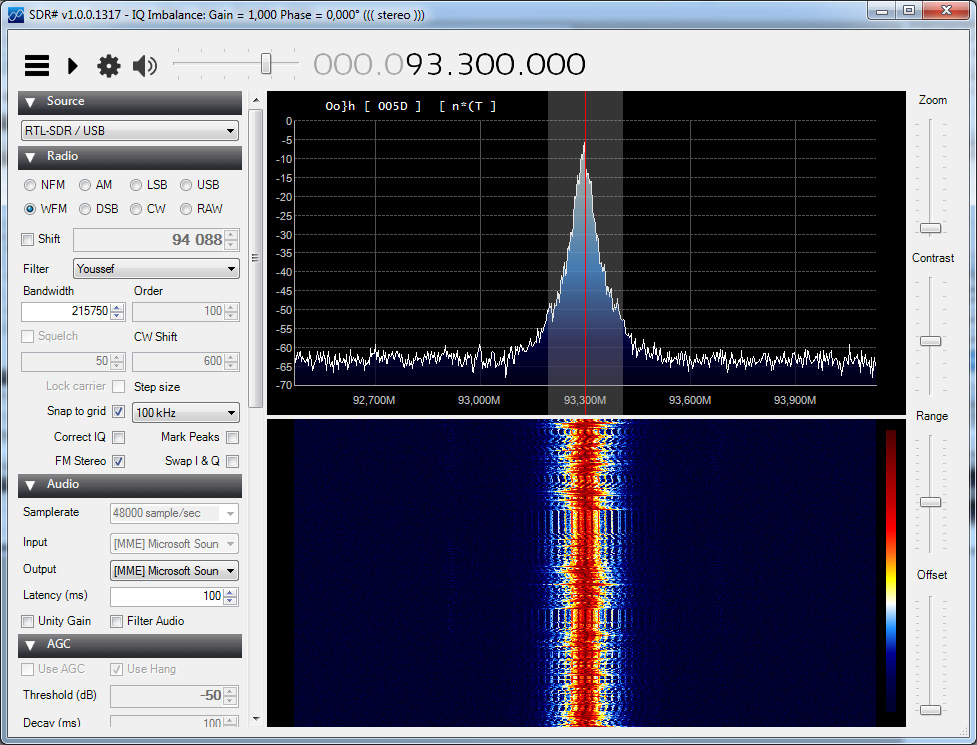Enable Correct IQ checkbox
The width and height of the screenshot is (977, 745).
pyautogui.click(x=118, y=437)
